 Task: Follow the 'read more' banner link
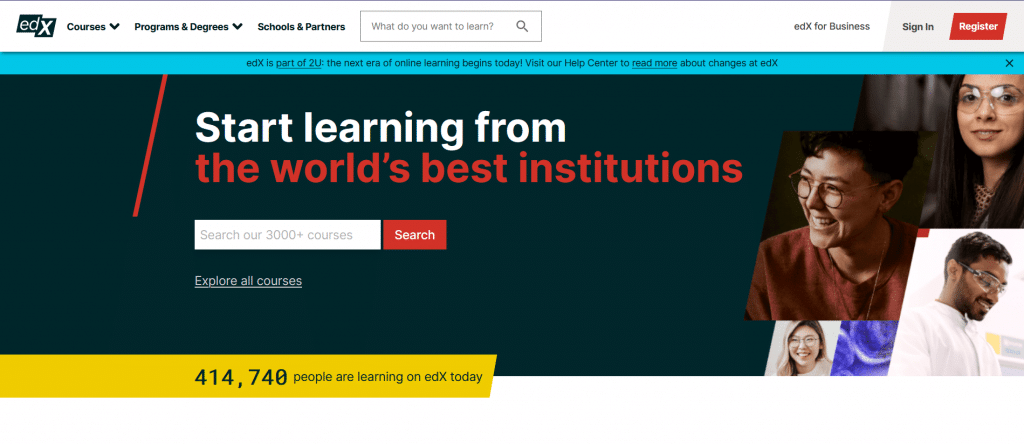[x=654, y=63]
